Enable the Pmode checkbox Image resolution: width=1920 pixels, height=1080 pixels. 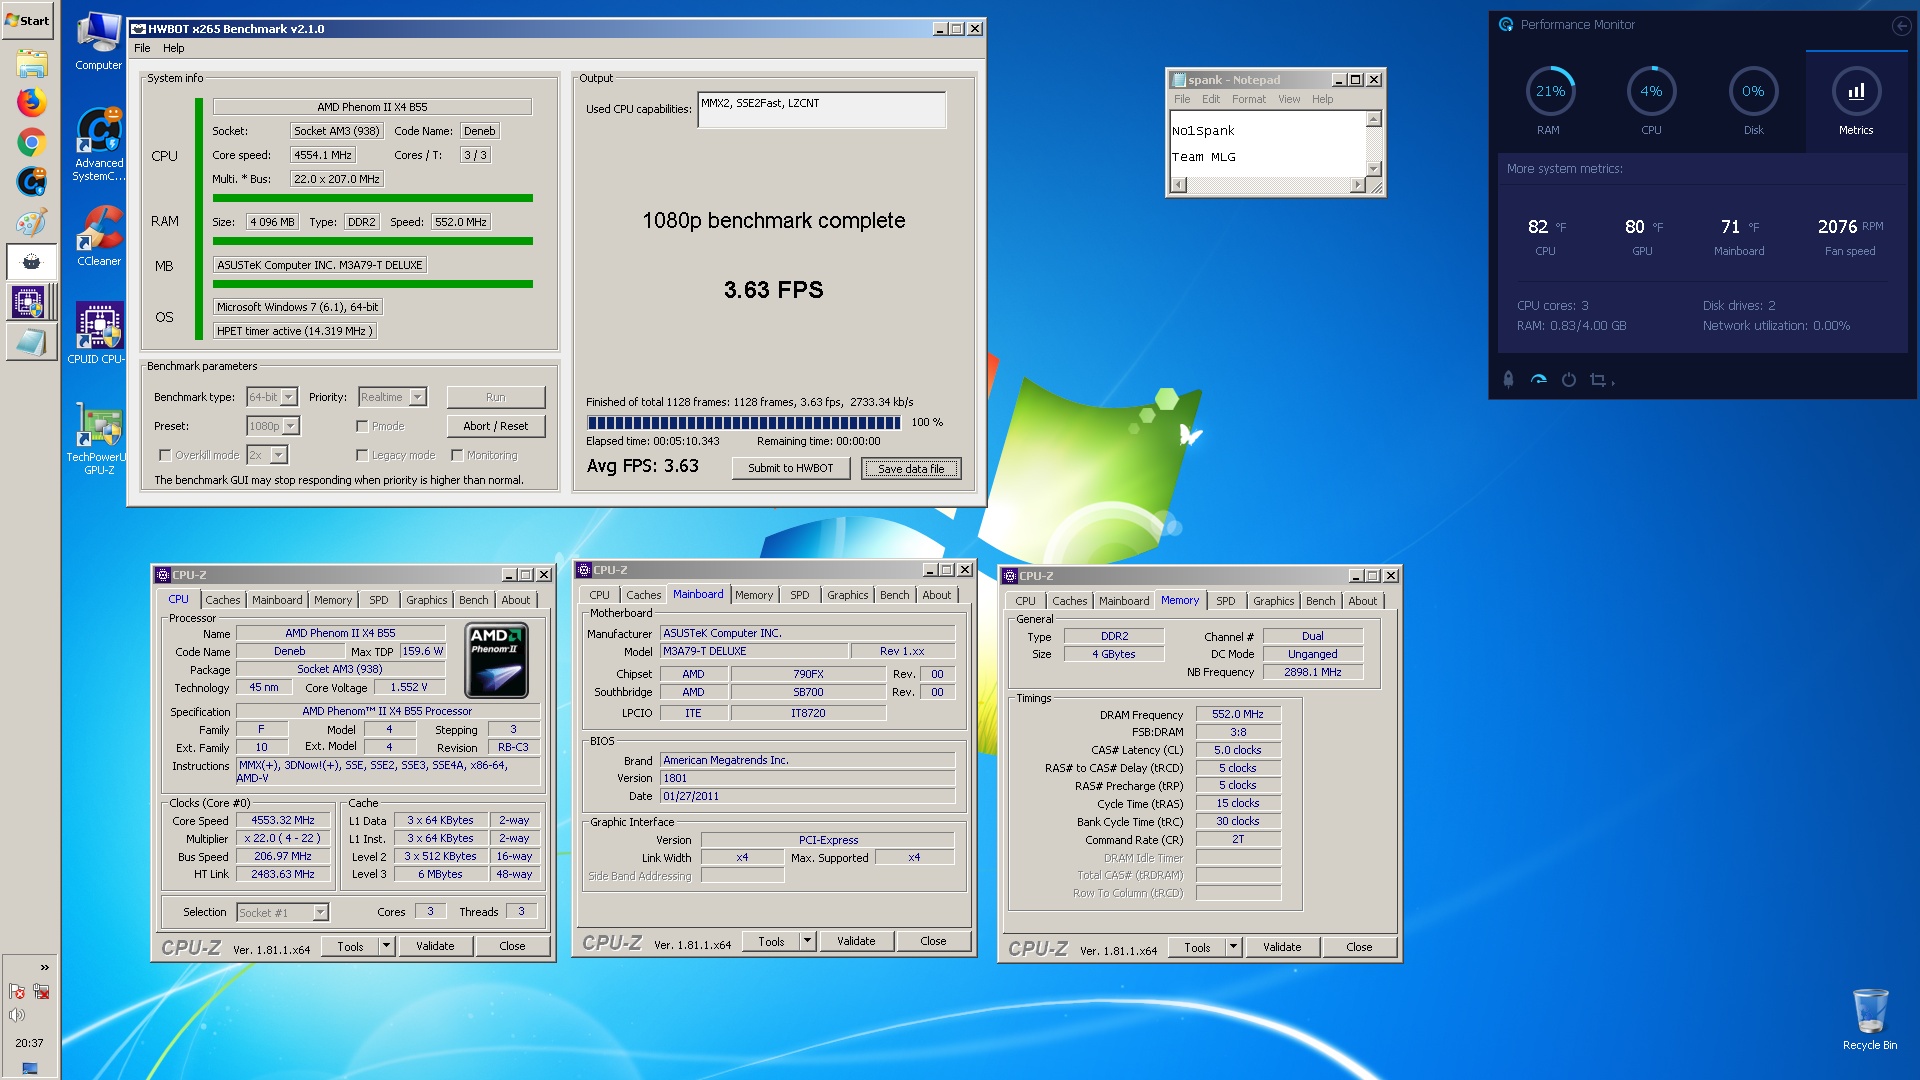click(362, 426)
